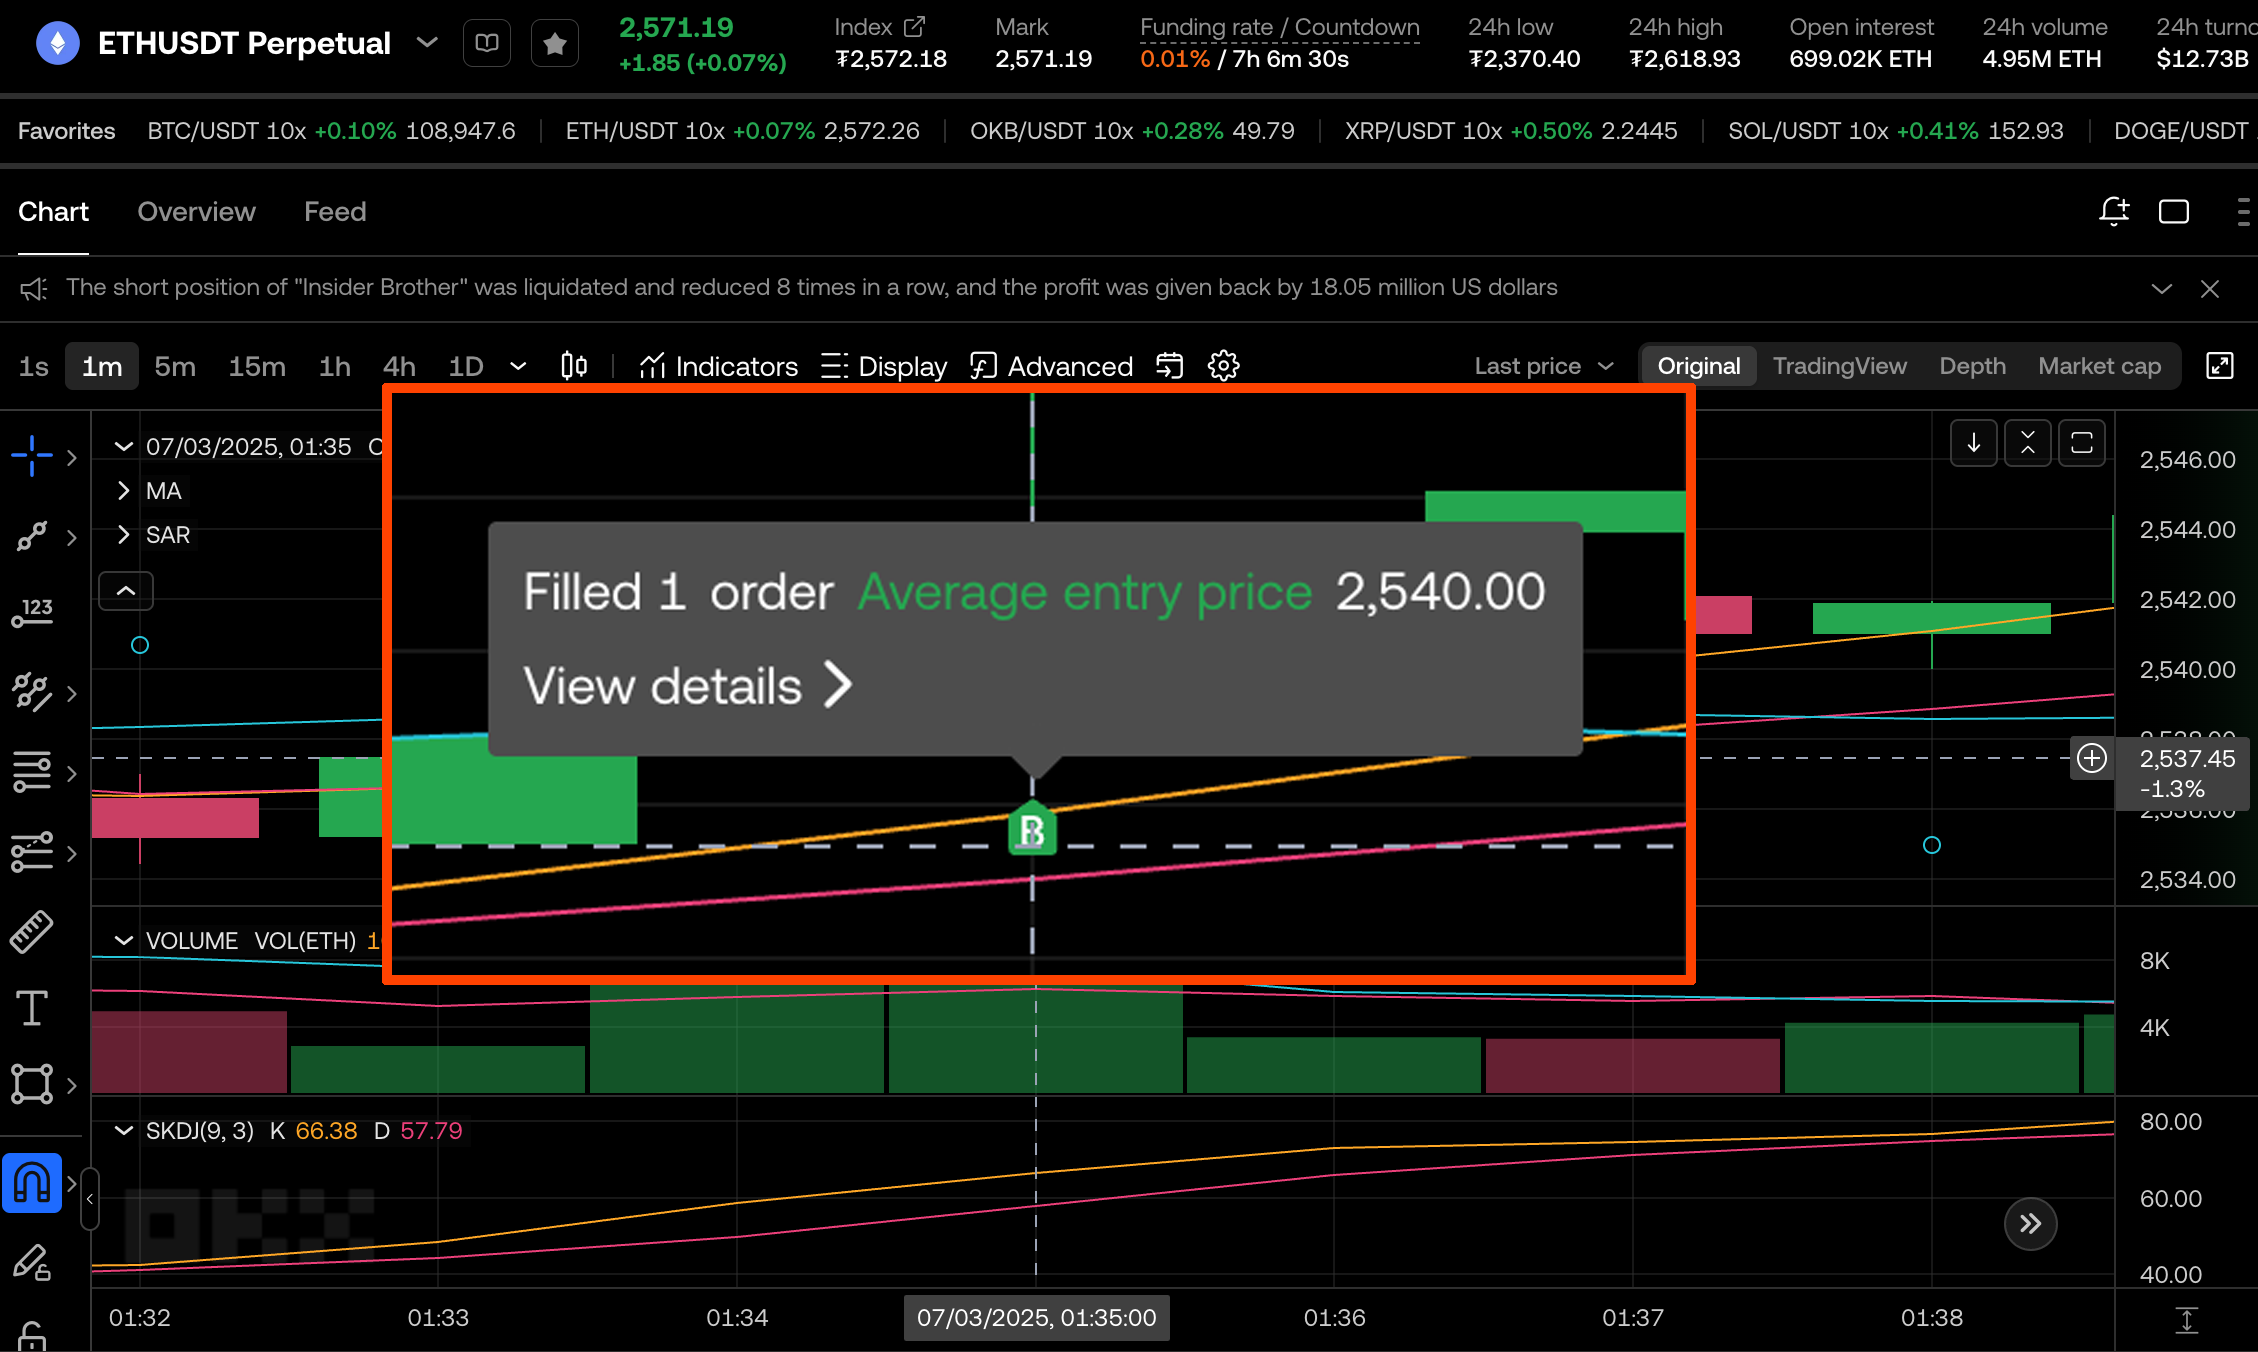
Task: Open the Overview tab
Action: pyautogui.click(x=196, y=212)
